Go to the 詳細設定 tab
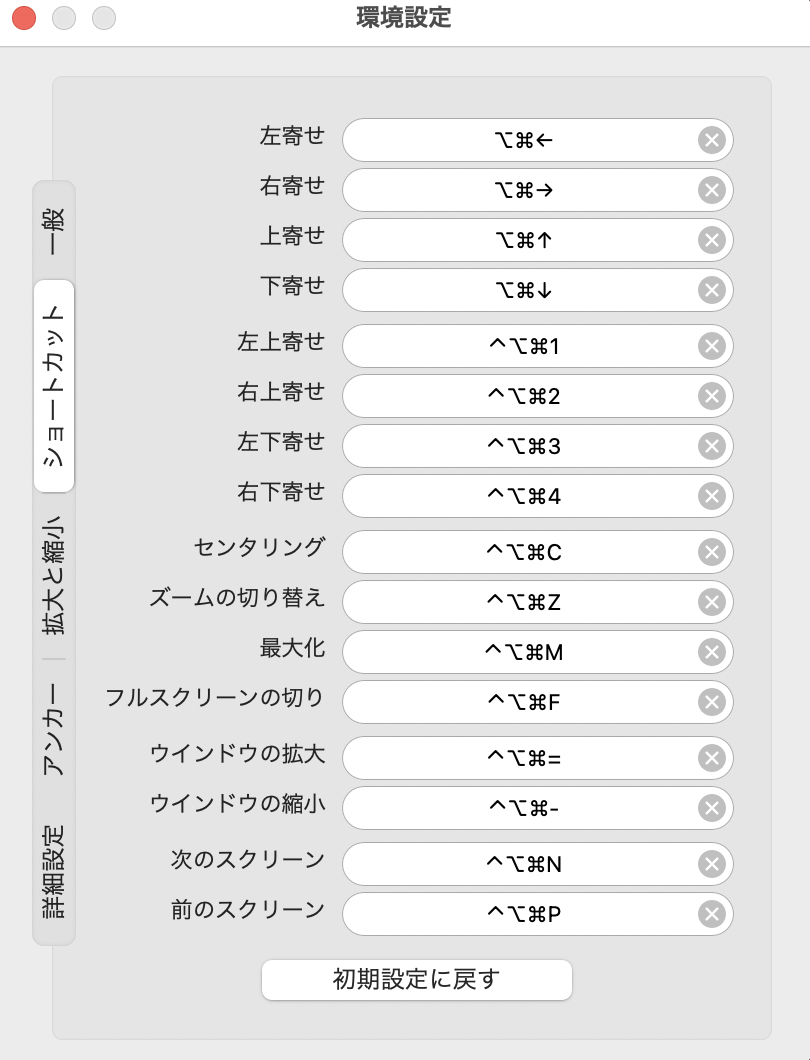The width and height of the screenshot is (810, 1060). 54,872
